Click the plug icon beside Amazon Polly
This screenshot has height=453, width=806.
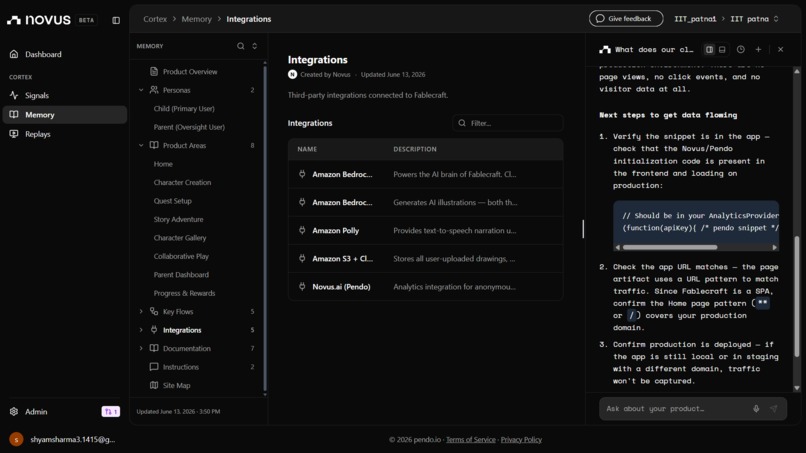[302, 230]
